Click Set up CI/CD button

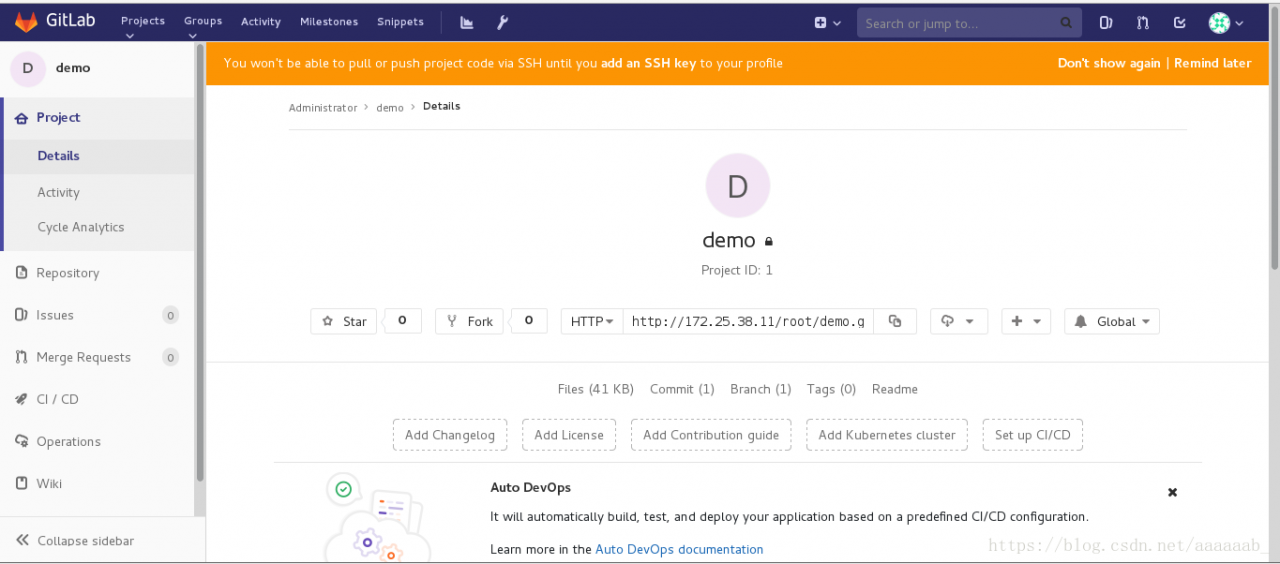[x=1033, y=435]
